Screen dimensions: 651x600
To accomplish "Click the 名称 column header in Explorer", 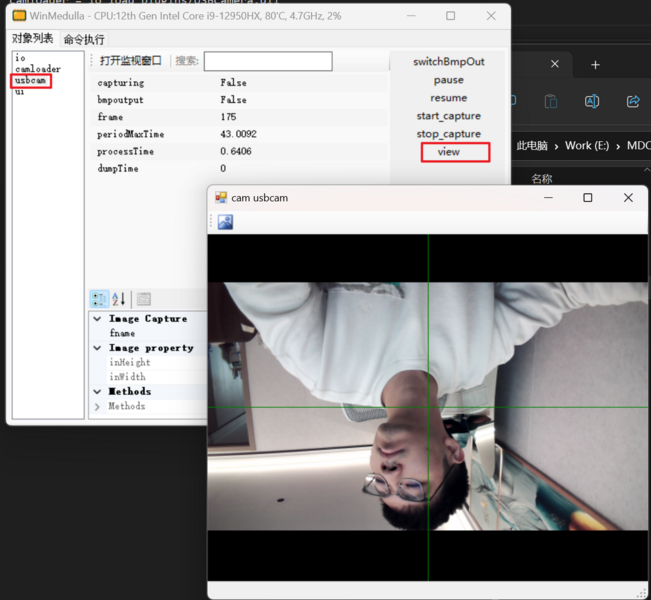I will [541, 179].
